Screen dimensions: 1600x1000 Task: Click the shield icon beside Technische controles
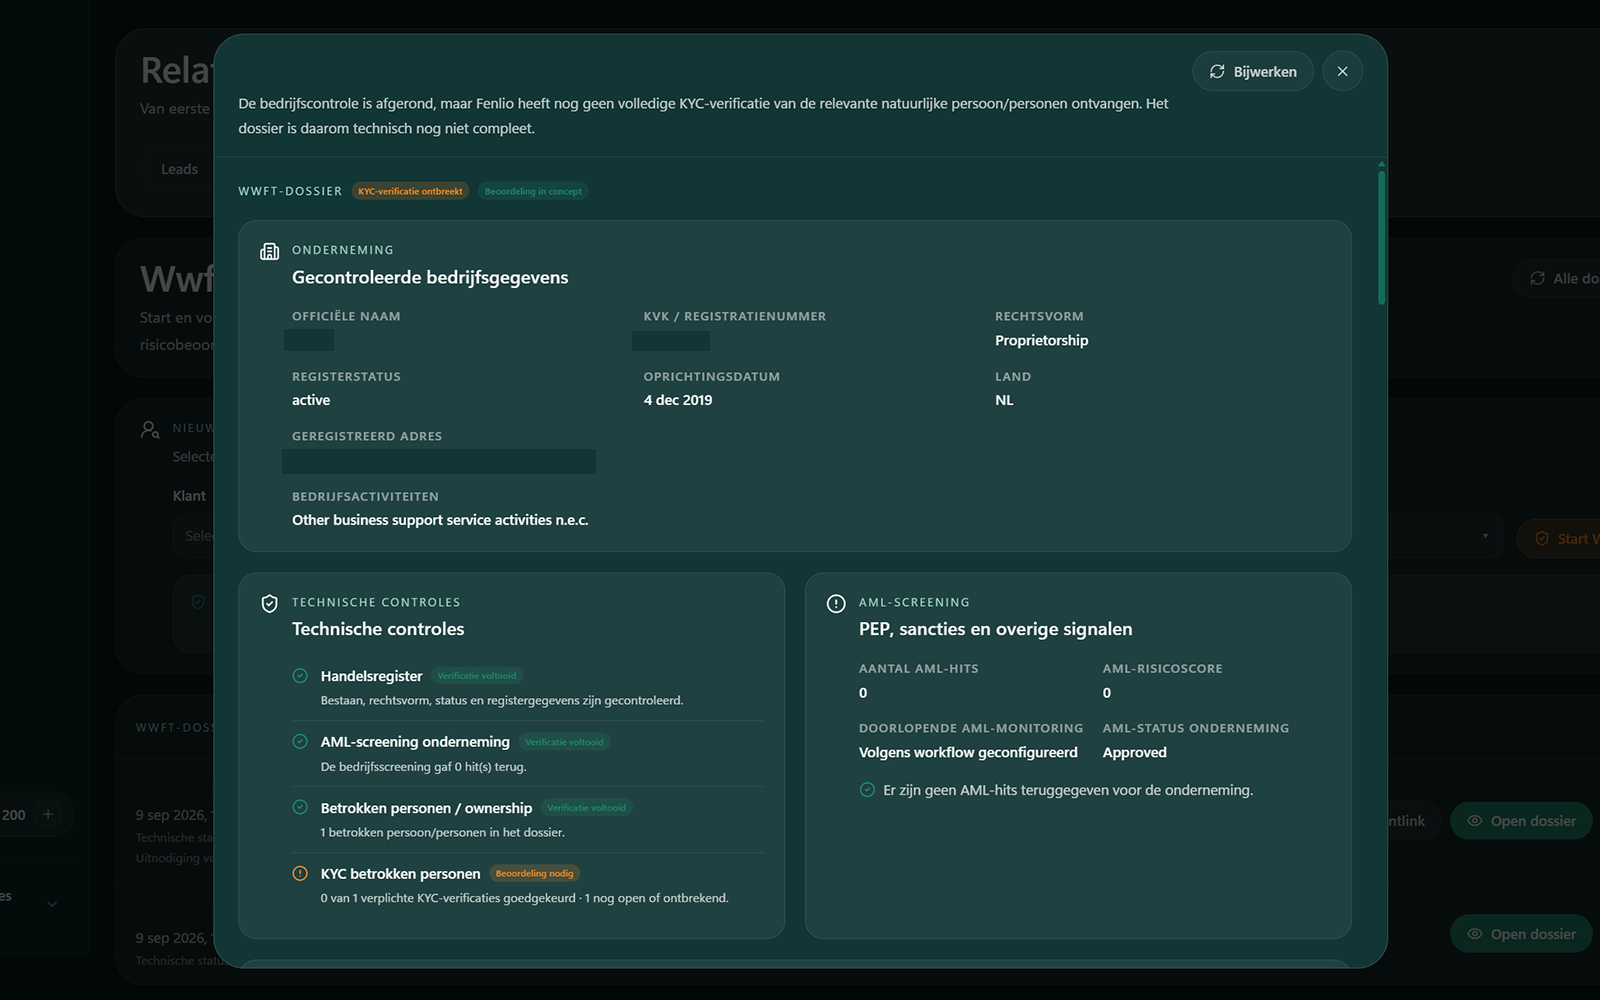269,603
